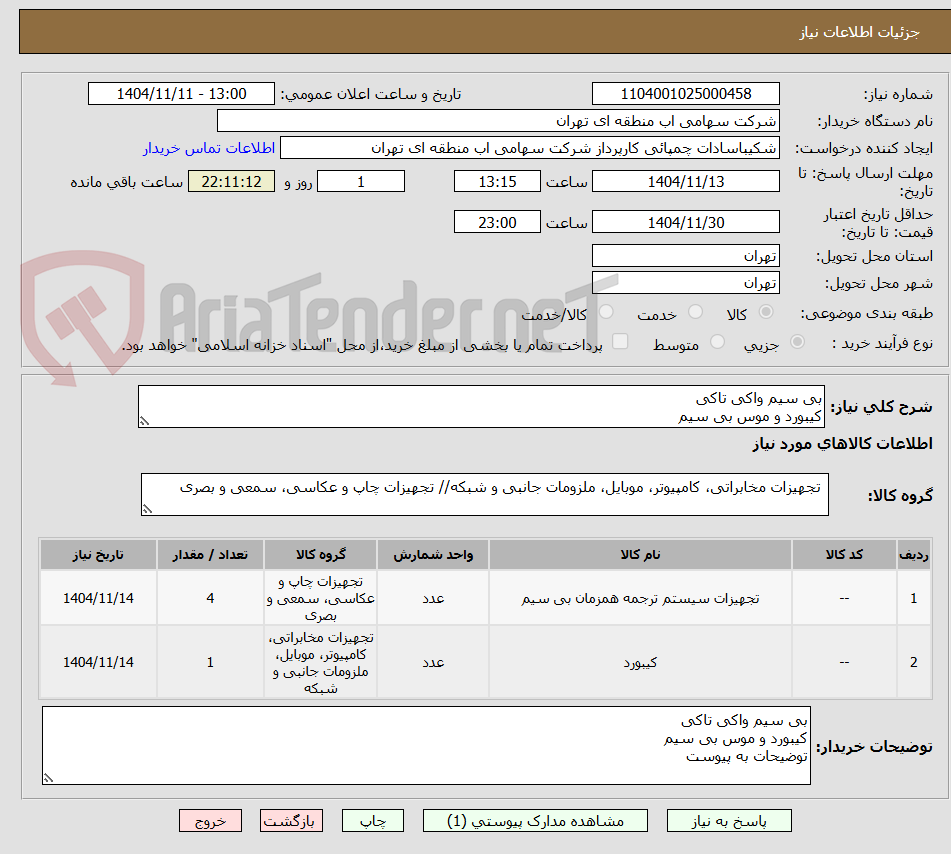Click group cell تجهیزات مخابراتی، کامپیوتر
Viewport: 951px width, 854px height.
320,662
